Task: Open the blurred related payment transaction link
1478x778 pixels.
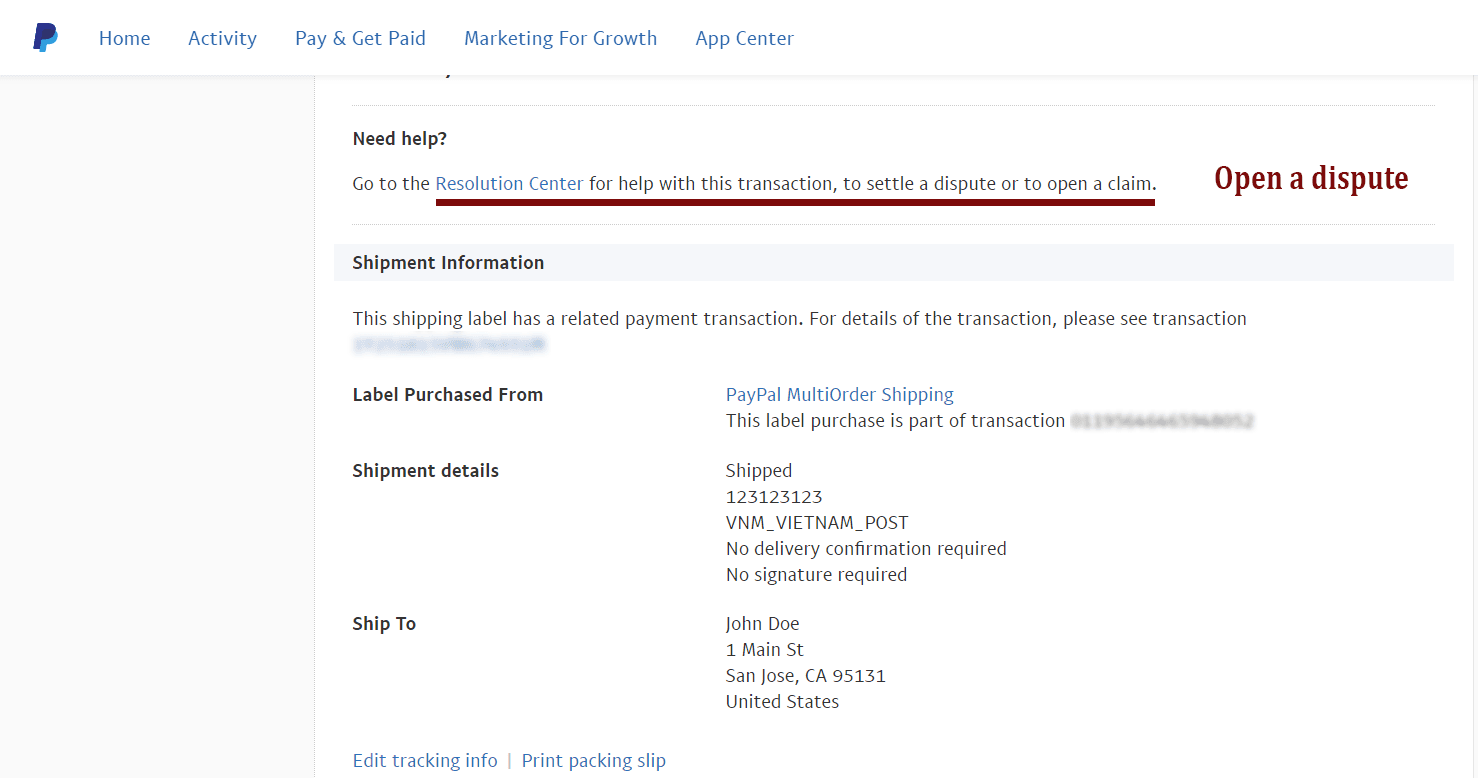Action: (x=449, y=345)
